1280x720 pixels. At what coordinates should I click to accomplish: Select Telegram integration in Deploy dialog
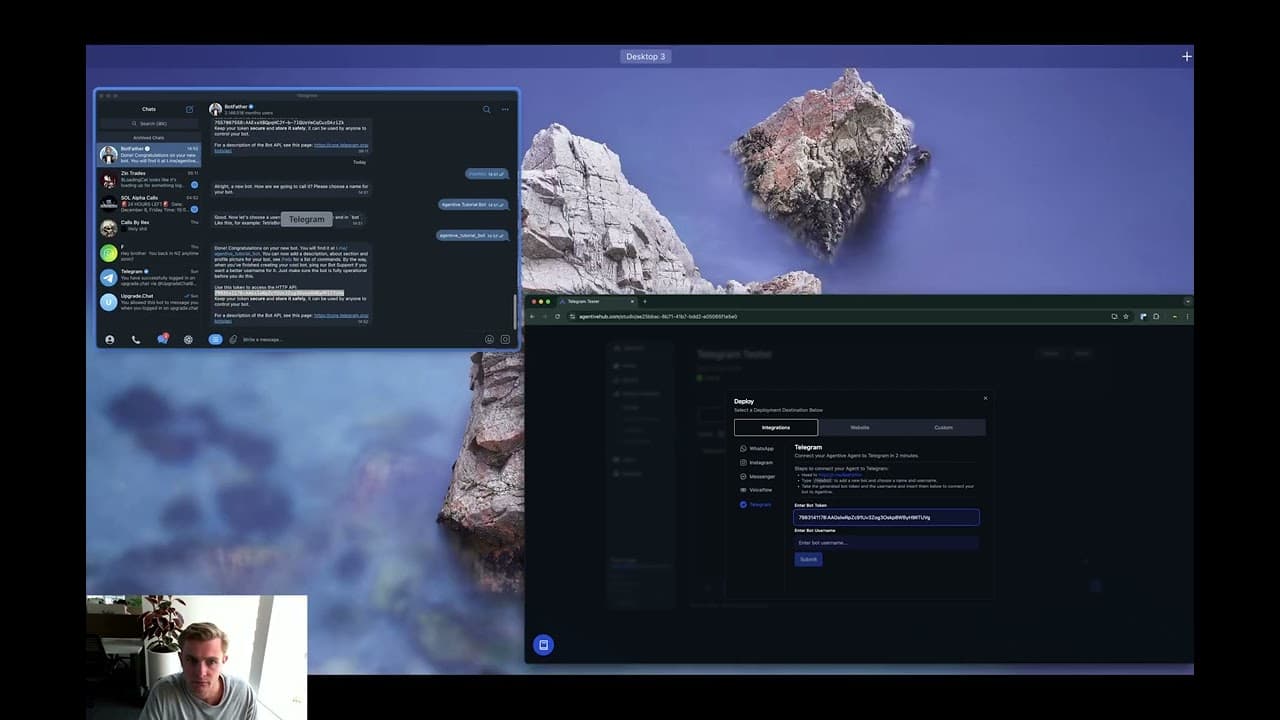(756, 504)
